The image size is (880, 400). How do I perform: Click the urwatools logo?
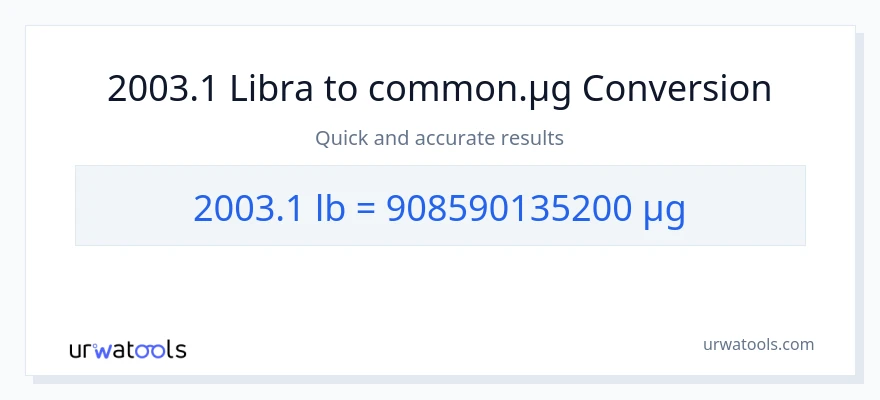[x=127, y=349]
